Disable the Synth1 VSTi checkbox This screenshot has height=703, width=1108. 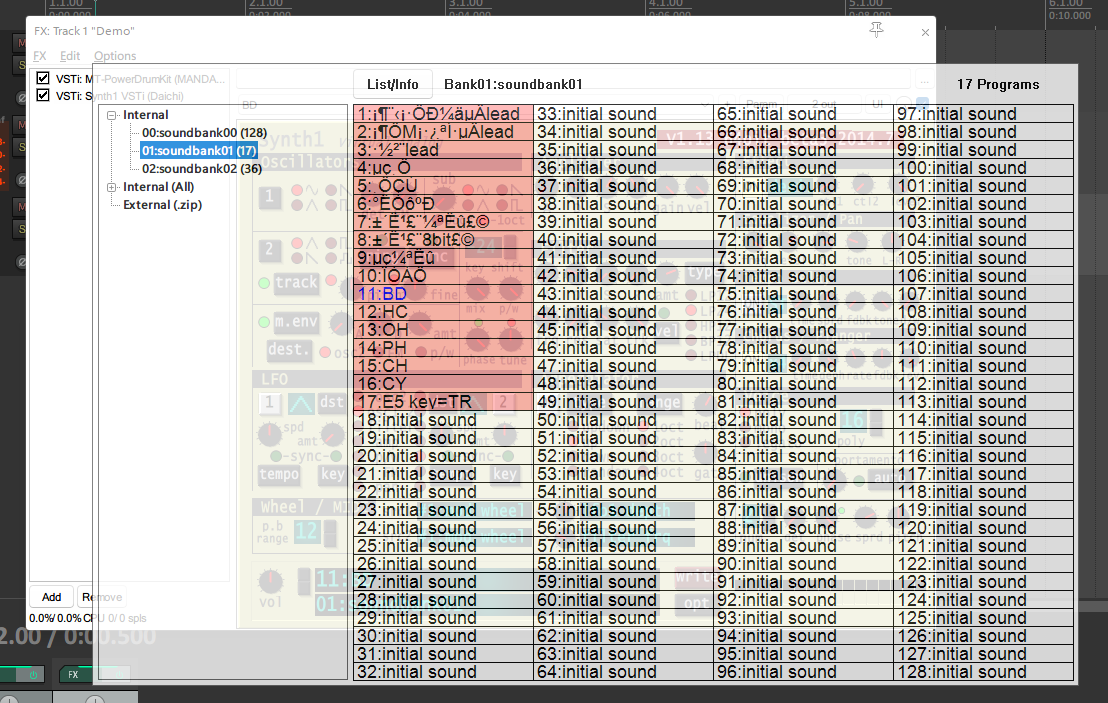[43, 95]
